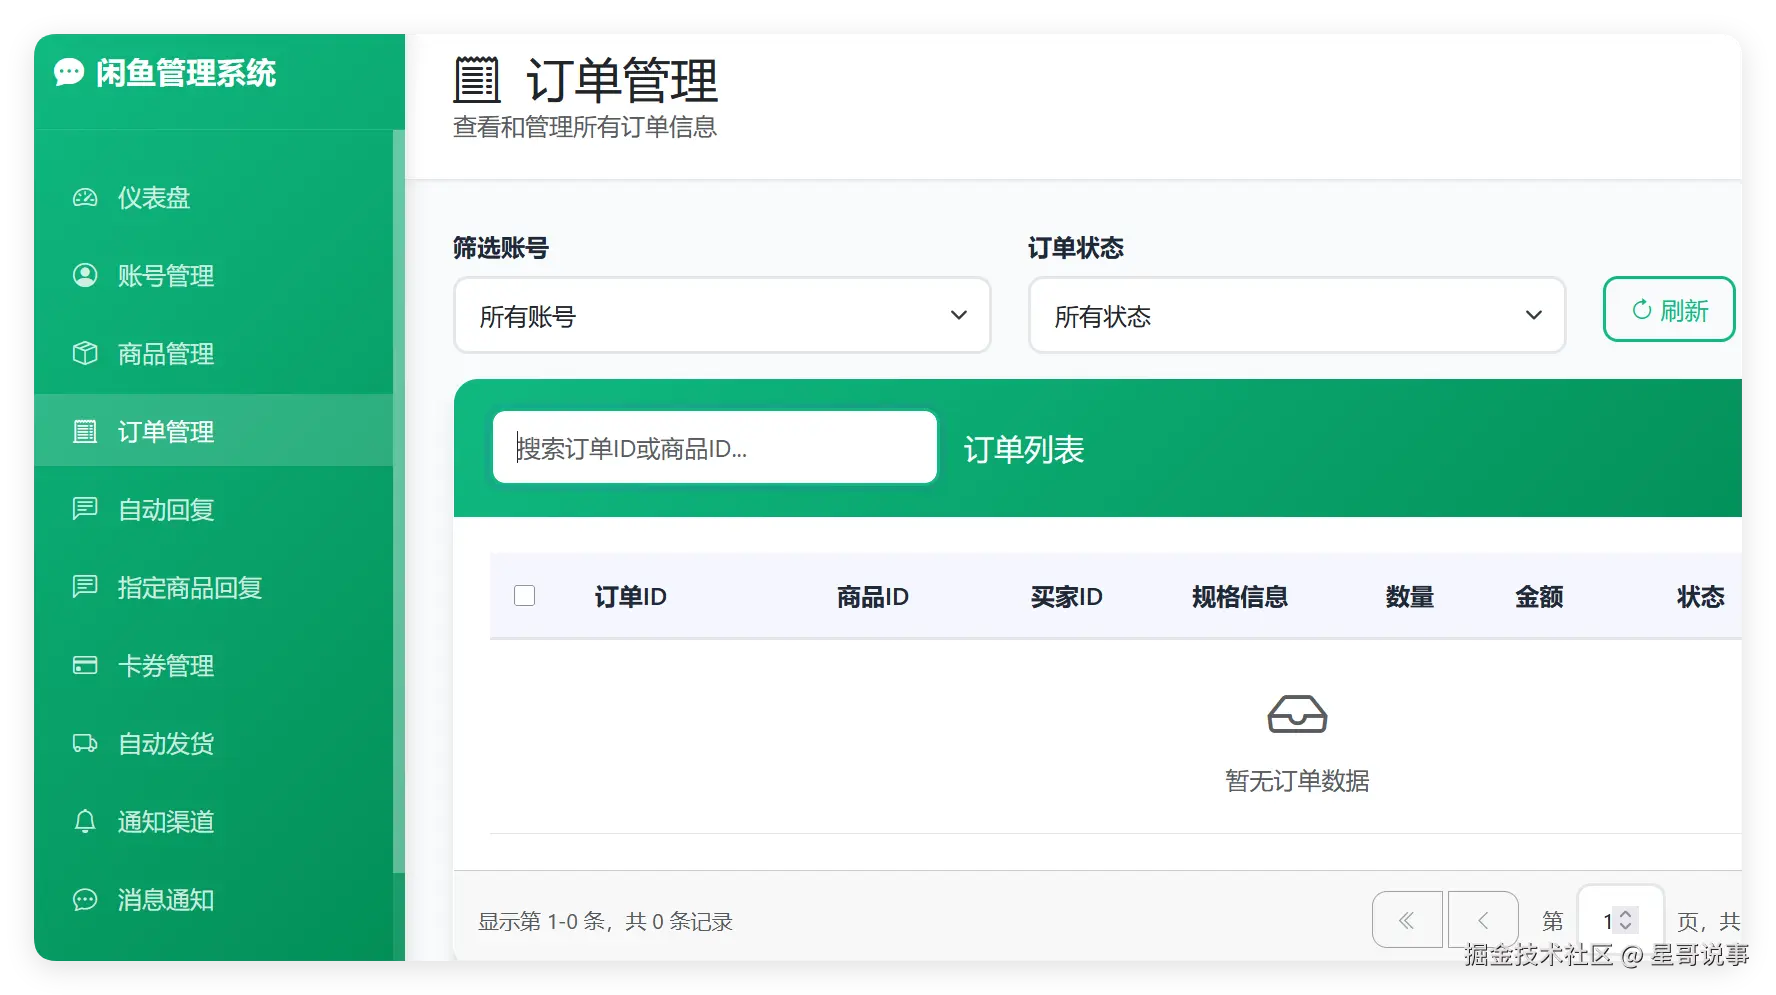The height and width of the screenshot is (995, 1776).
Task: Open the 指定商品回复 menu item
Action: (214, 587)
